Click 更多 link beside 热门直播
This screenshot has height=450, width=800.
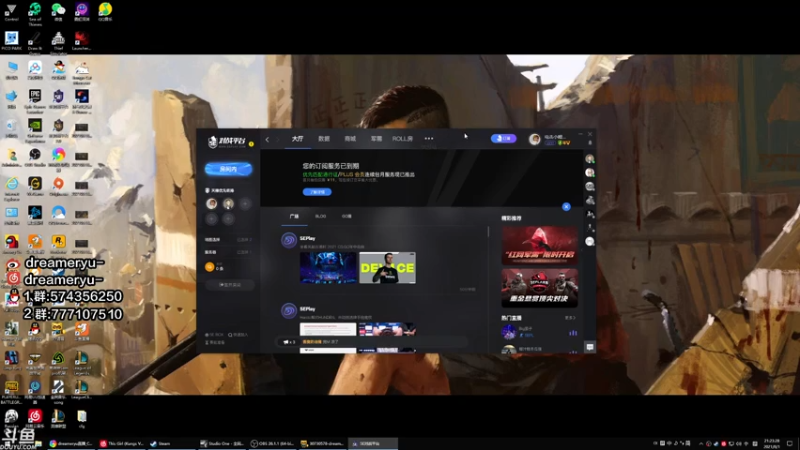(x=570, y=318)
